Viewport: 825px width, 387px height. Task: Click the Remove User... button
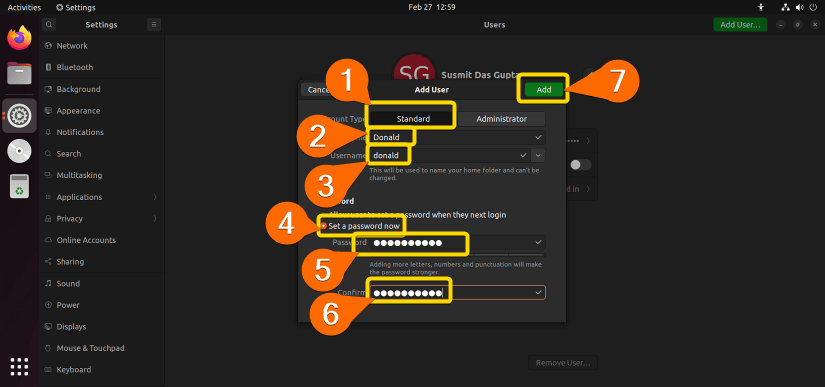coord(563,363)
